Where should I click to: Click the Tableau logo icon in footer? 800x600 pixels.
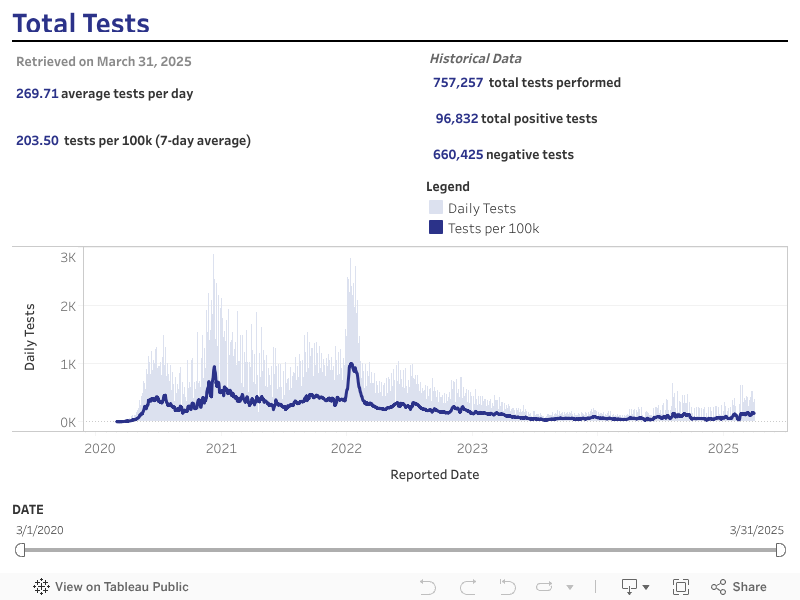click(x=42, y=587)
